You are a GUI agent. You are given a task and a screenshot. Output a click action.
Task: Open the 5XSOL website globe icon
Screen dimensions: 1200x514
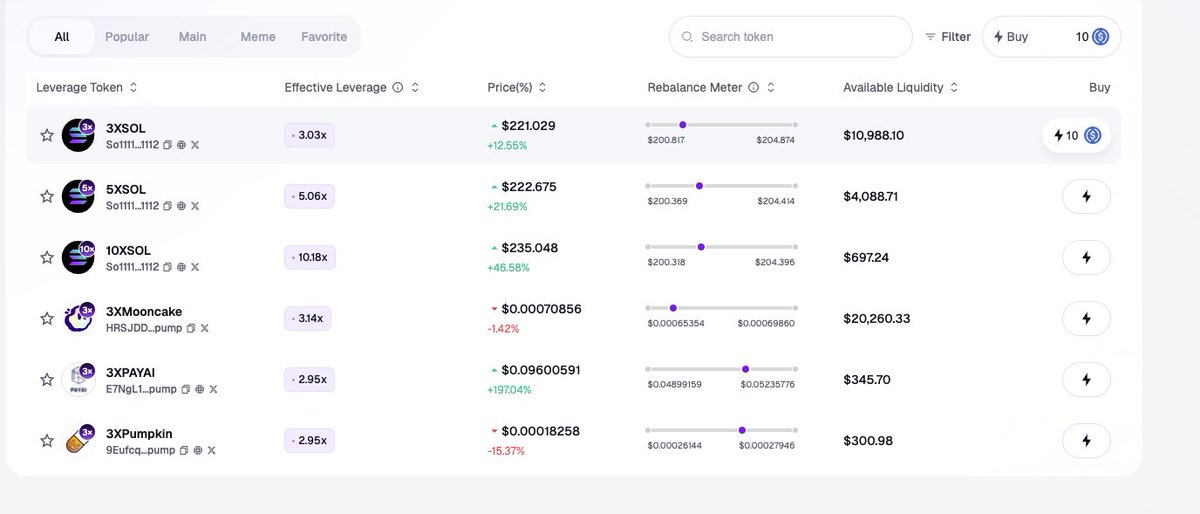point(181,206)
